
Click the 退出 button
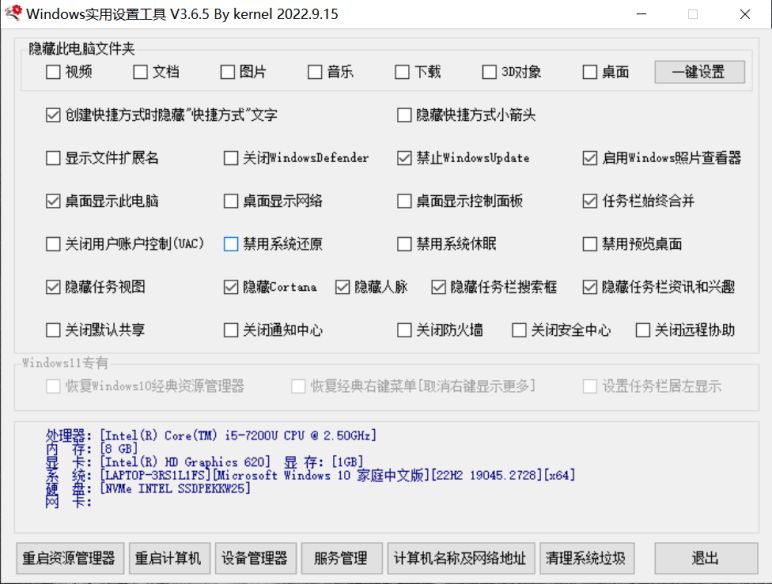coord(706,558)
